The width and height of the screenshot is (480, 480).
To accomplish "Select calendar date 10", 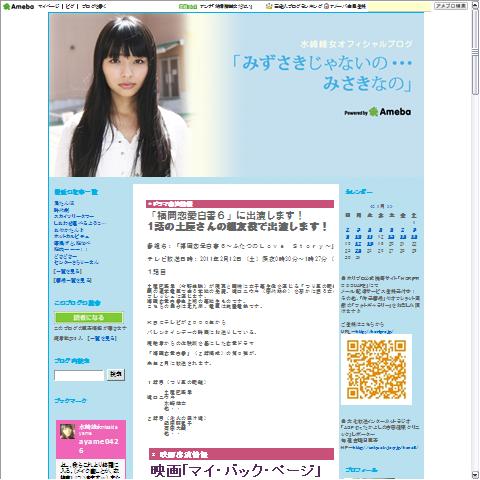I will (x=358, y=237).
